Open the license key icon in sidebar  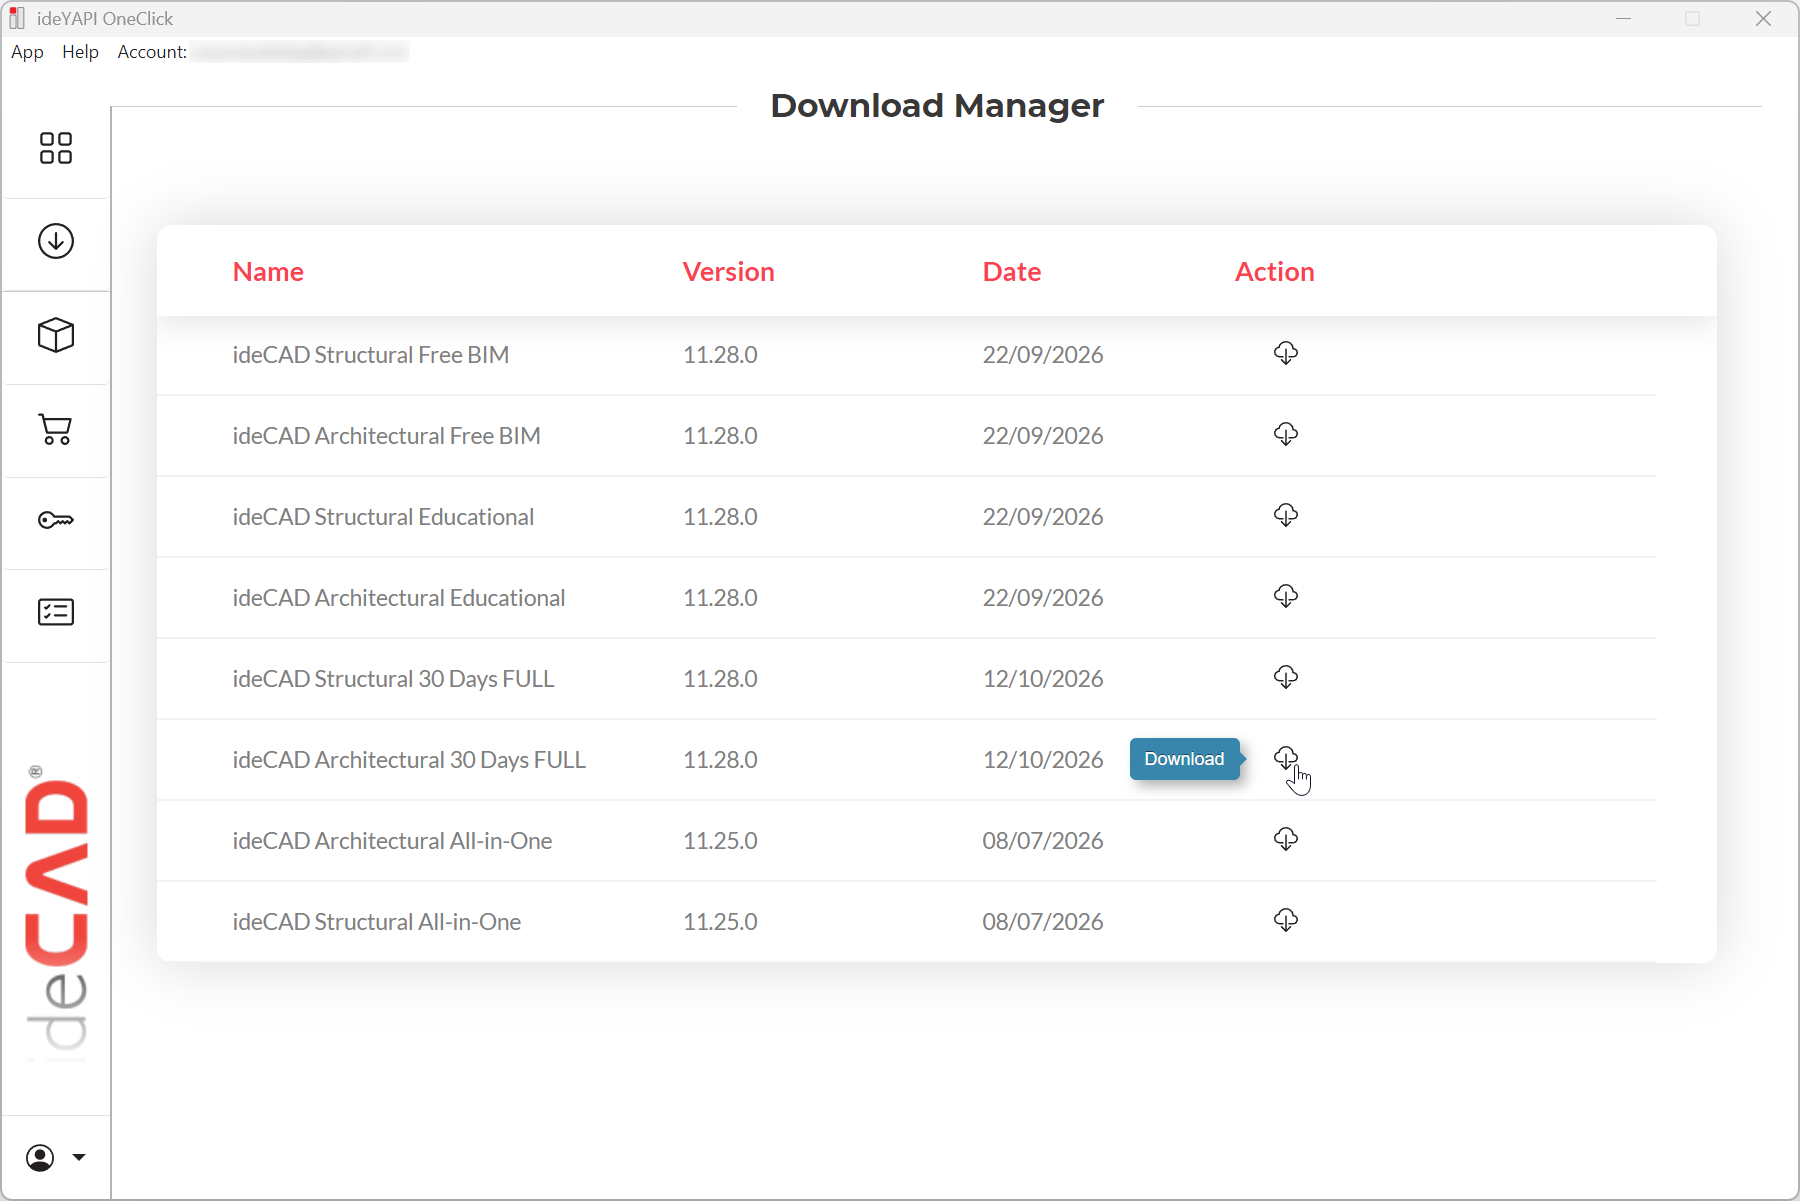tap(56, 520)
